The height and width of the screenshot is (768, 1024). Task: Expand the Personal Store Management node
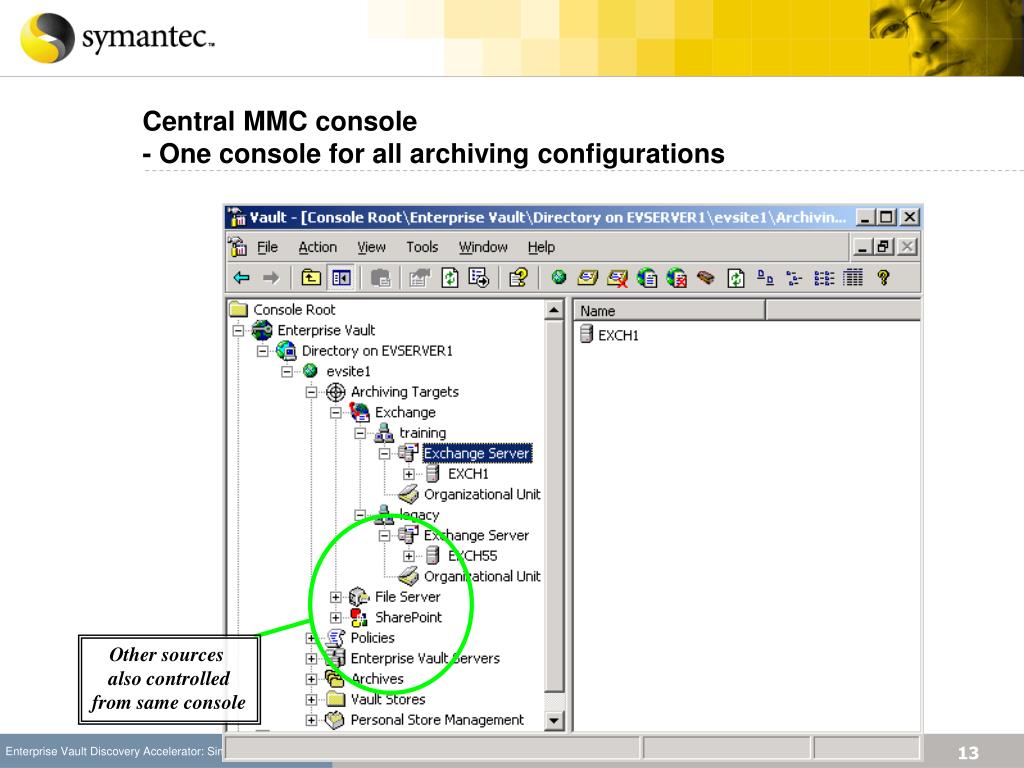click(312, 720)
